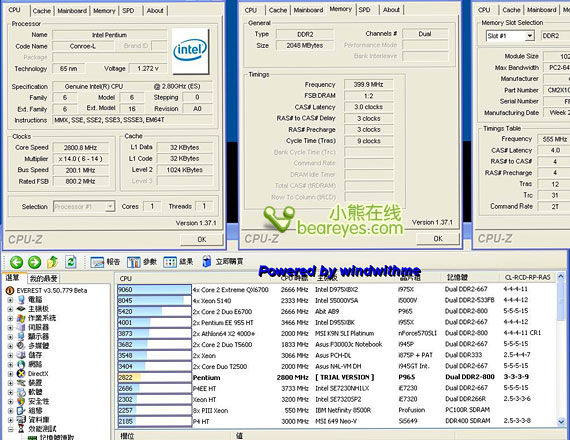Image resolution: width=570 pixels, height=440 pixels.
Task: Click the highlighted 2822 Pentium score bar
Action: (x=154, y=377)
